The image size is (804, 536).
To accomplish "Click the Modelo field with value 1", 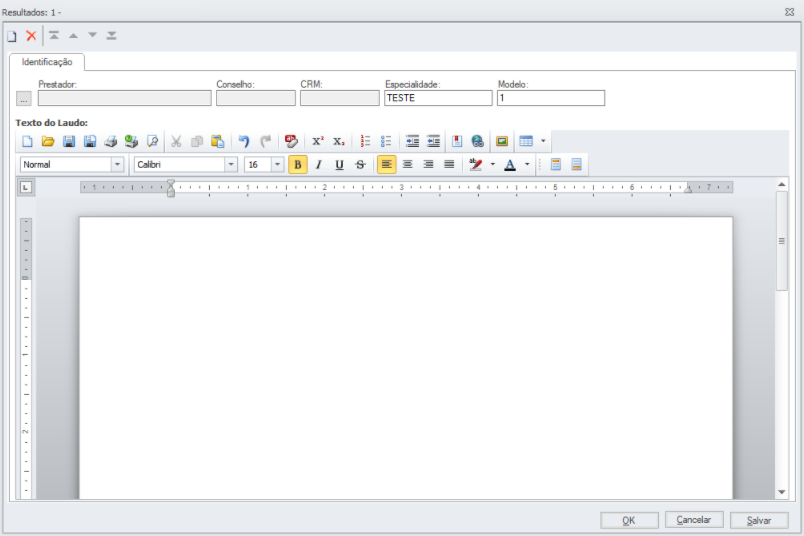I will pos(551,98).
